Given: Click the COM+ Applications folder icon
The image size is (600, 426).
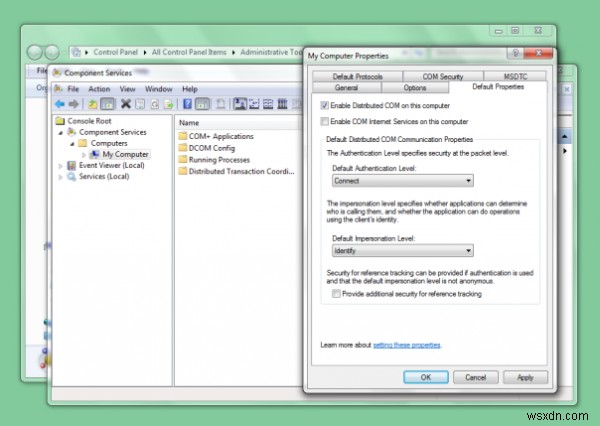Looking at the screenshot, I should click(x=183, y=136).
